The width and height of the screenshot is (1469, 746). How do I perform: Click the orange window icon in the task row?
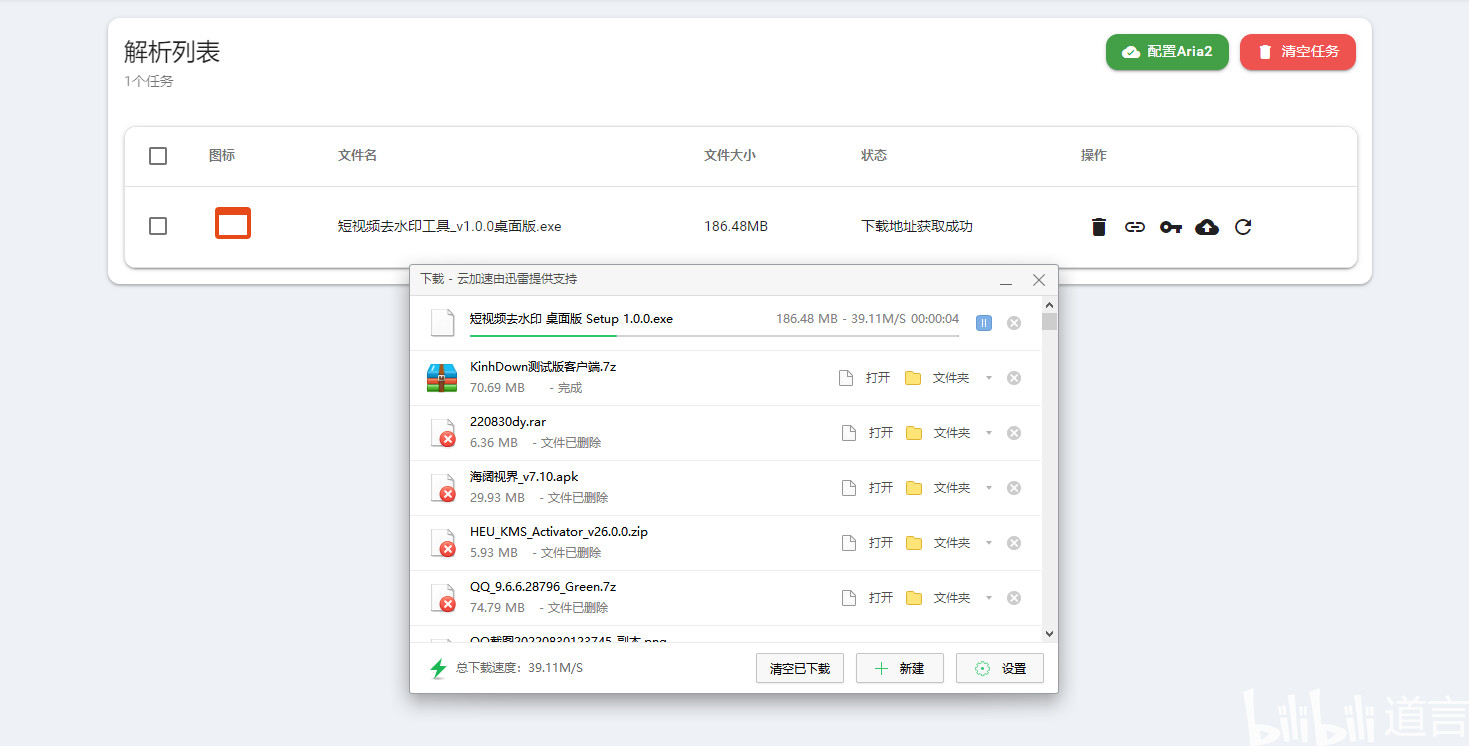click(233, 223)
